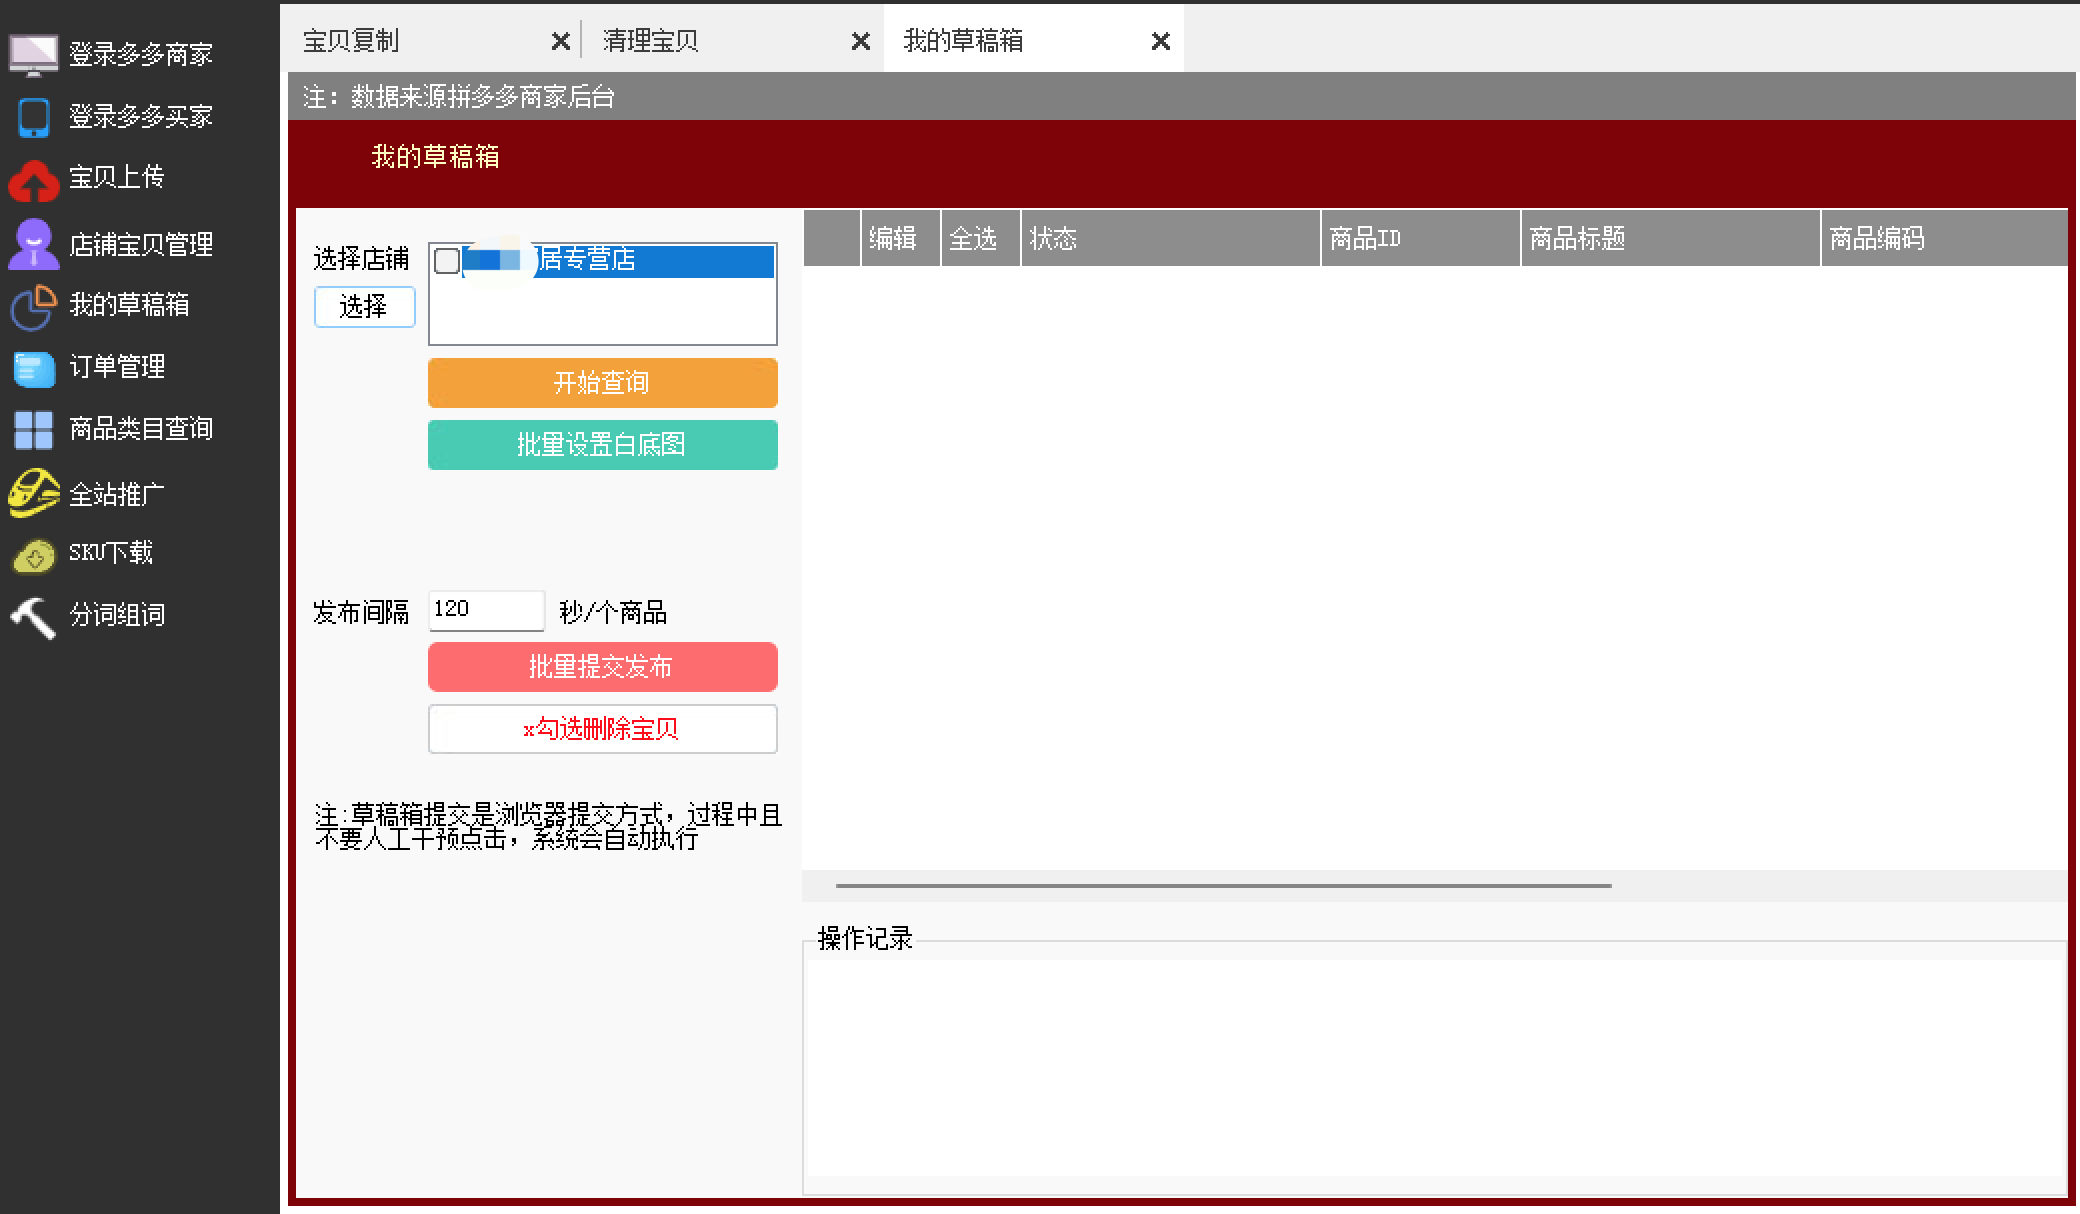The image size is (2080, 1214).
Task: Click the red cloud upload icon
Action: coord(33,180)
